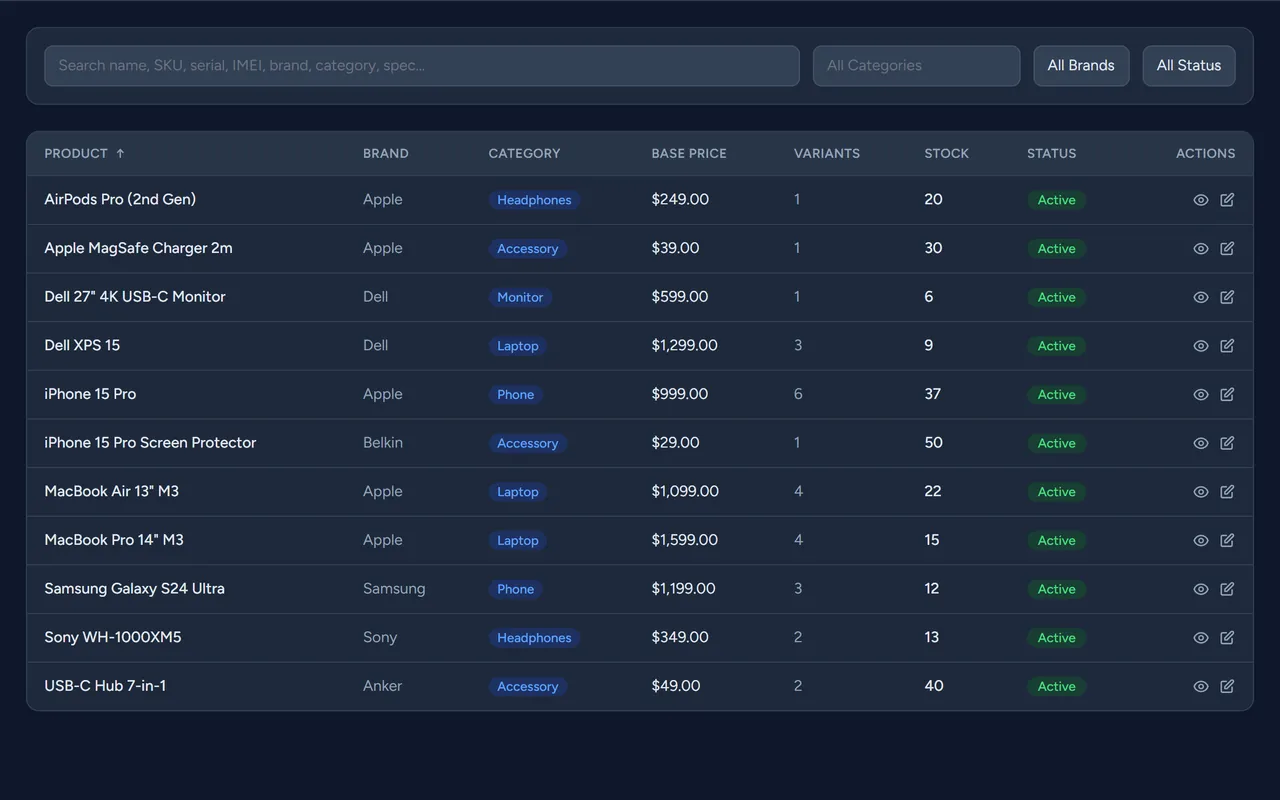View Sony WH-1000XM5 product details
Viewport: 1280px width, 800px height.
[x=1201, y=638]
